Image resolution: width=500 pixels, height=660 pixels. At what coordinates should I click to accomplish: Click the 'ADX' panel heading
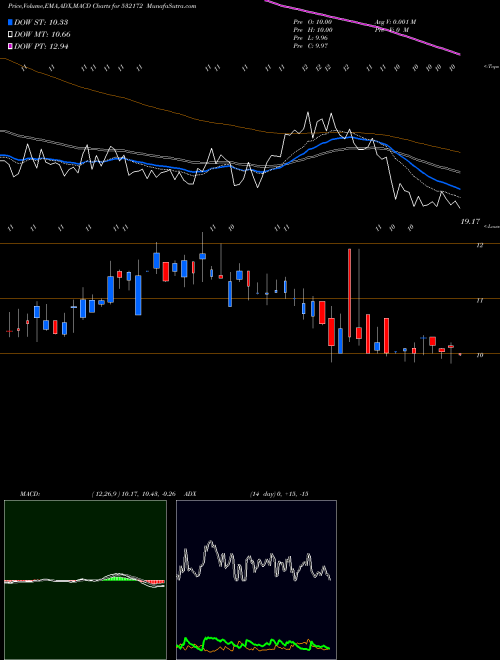coord(190,494)
